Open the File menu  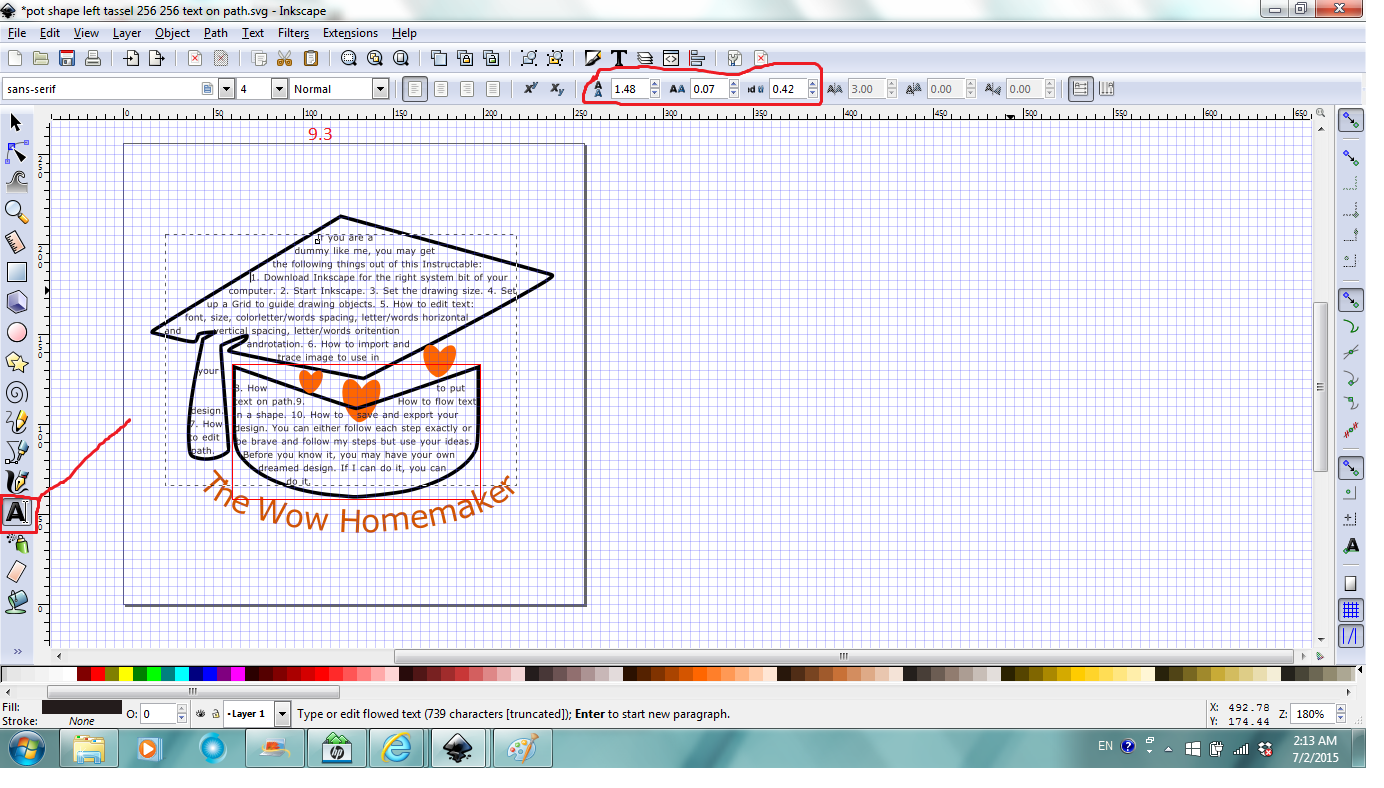(x=16, y=33)
